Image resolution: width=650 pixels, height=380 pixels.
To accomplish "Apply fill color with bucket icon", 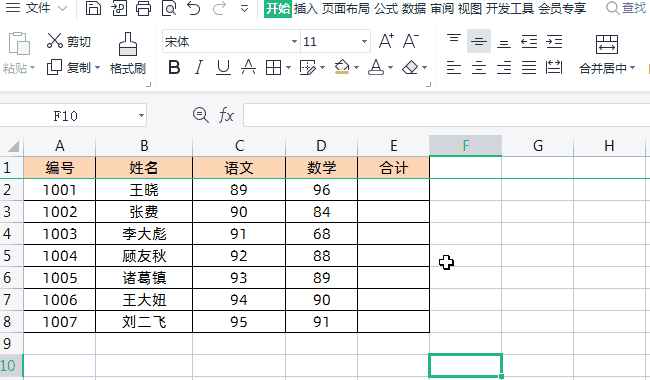I will (342, 67).
